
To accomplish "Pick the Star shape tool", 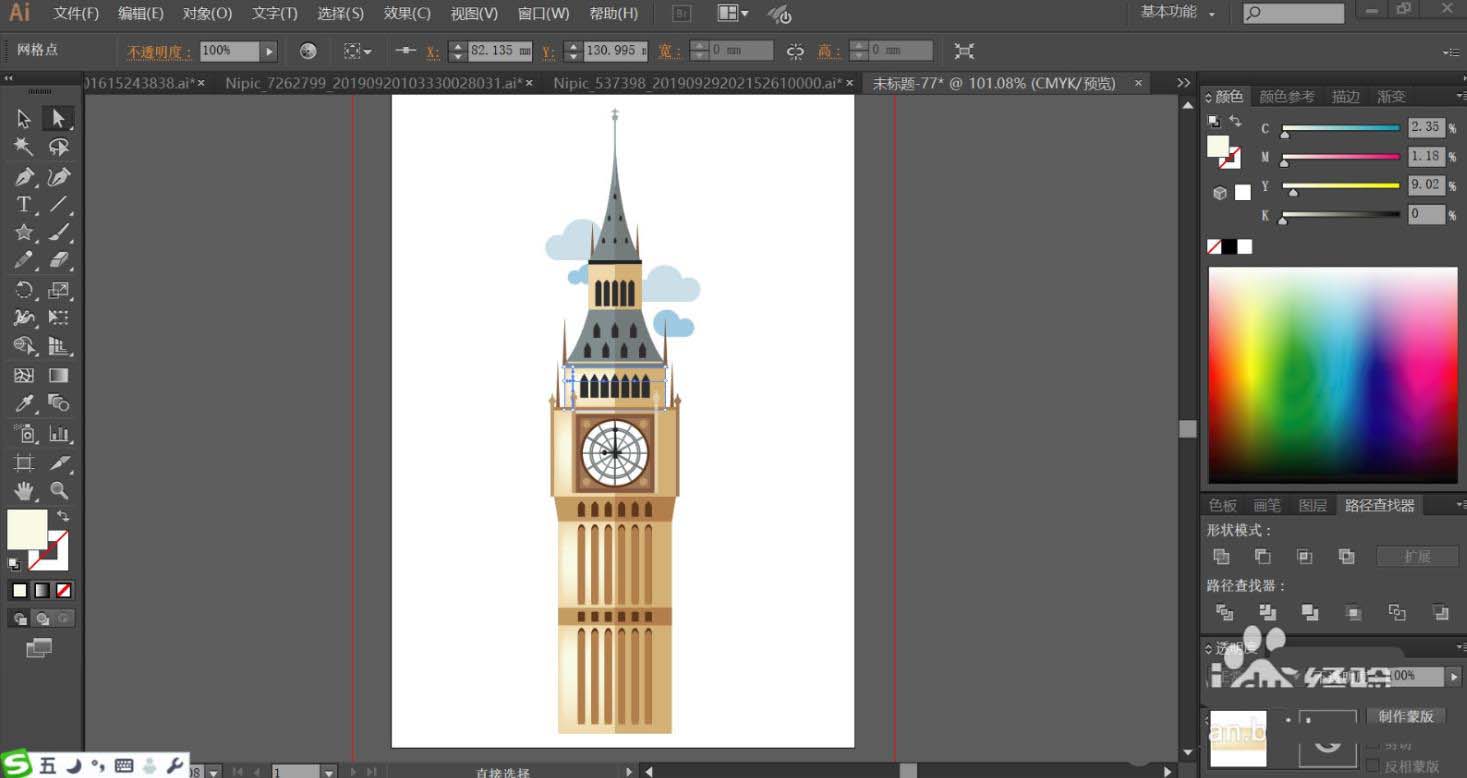I will 24,232.
